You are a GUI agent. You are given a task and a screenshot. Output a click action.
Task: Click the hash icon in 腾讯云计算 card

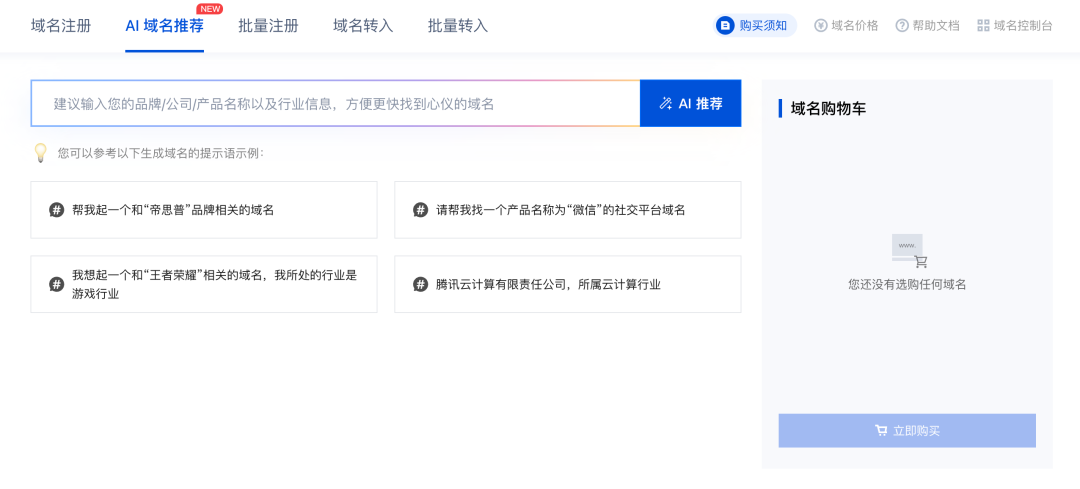pyautogui.click(x=420, y=284)
